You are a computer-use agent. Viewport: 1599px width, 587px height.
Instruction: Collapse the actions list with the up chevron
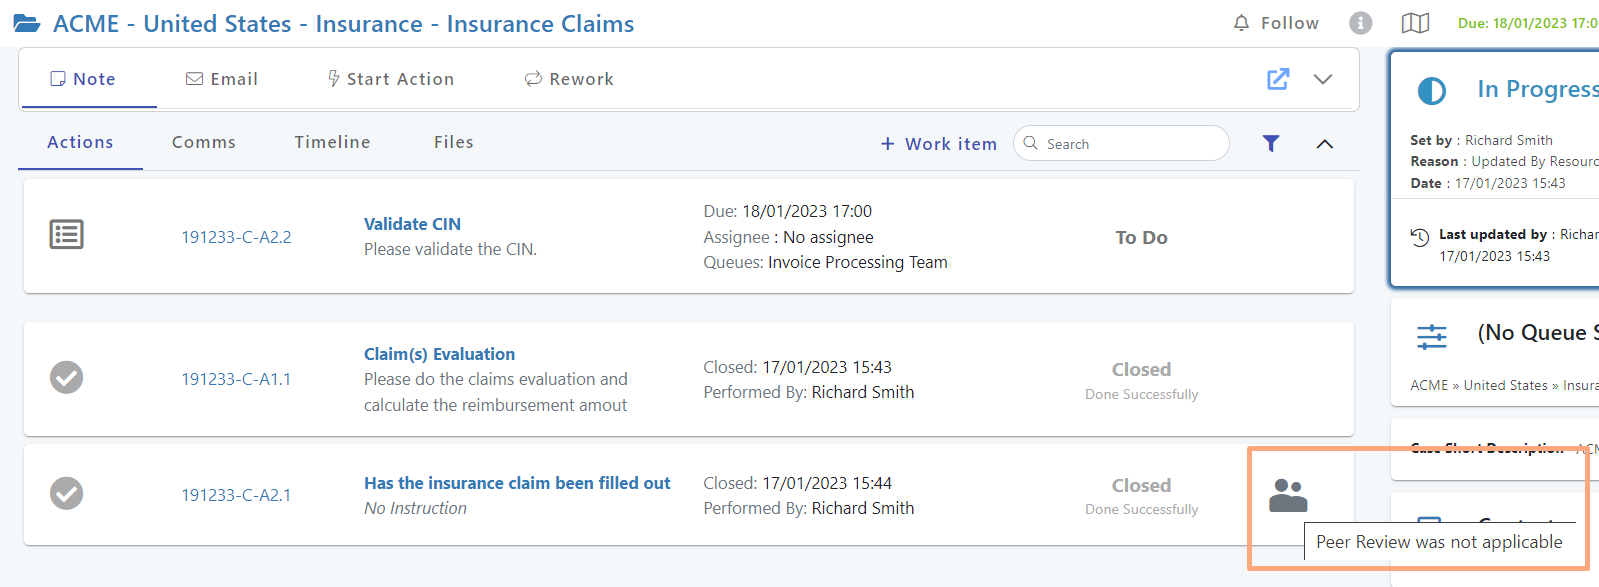pos(1324,144)
